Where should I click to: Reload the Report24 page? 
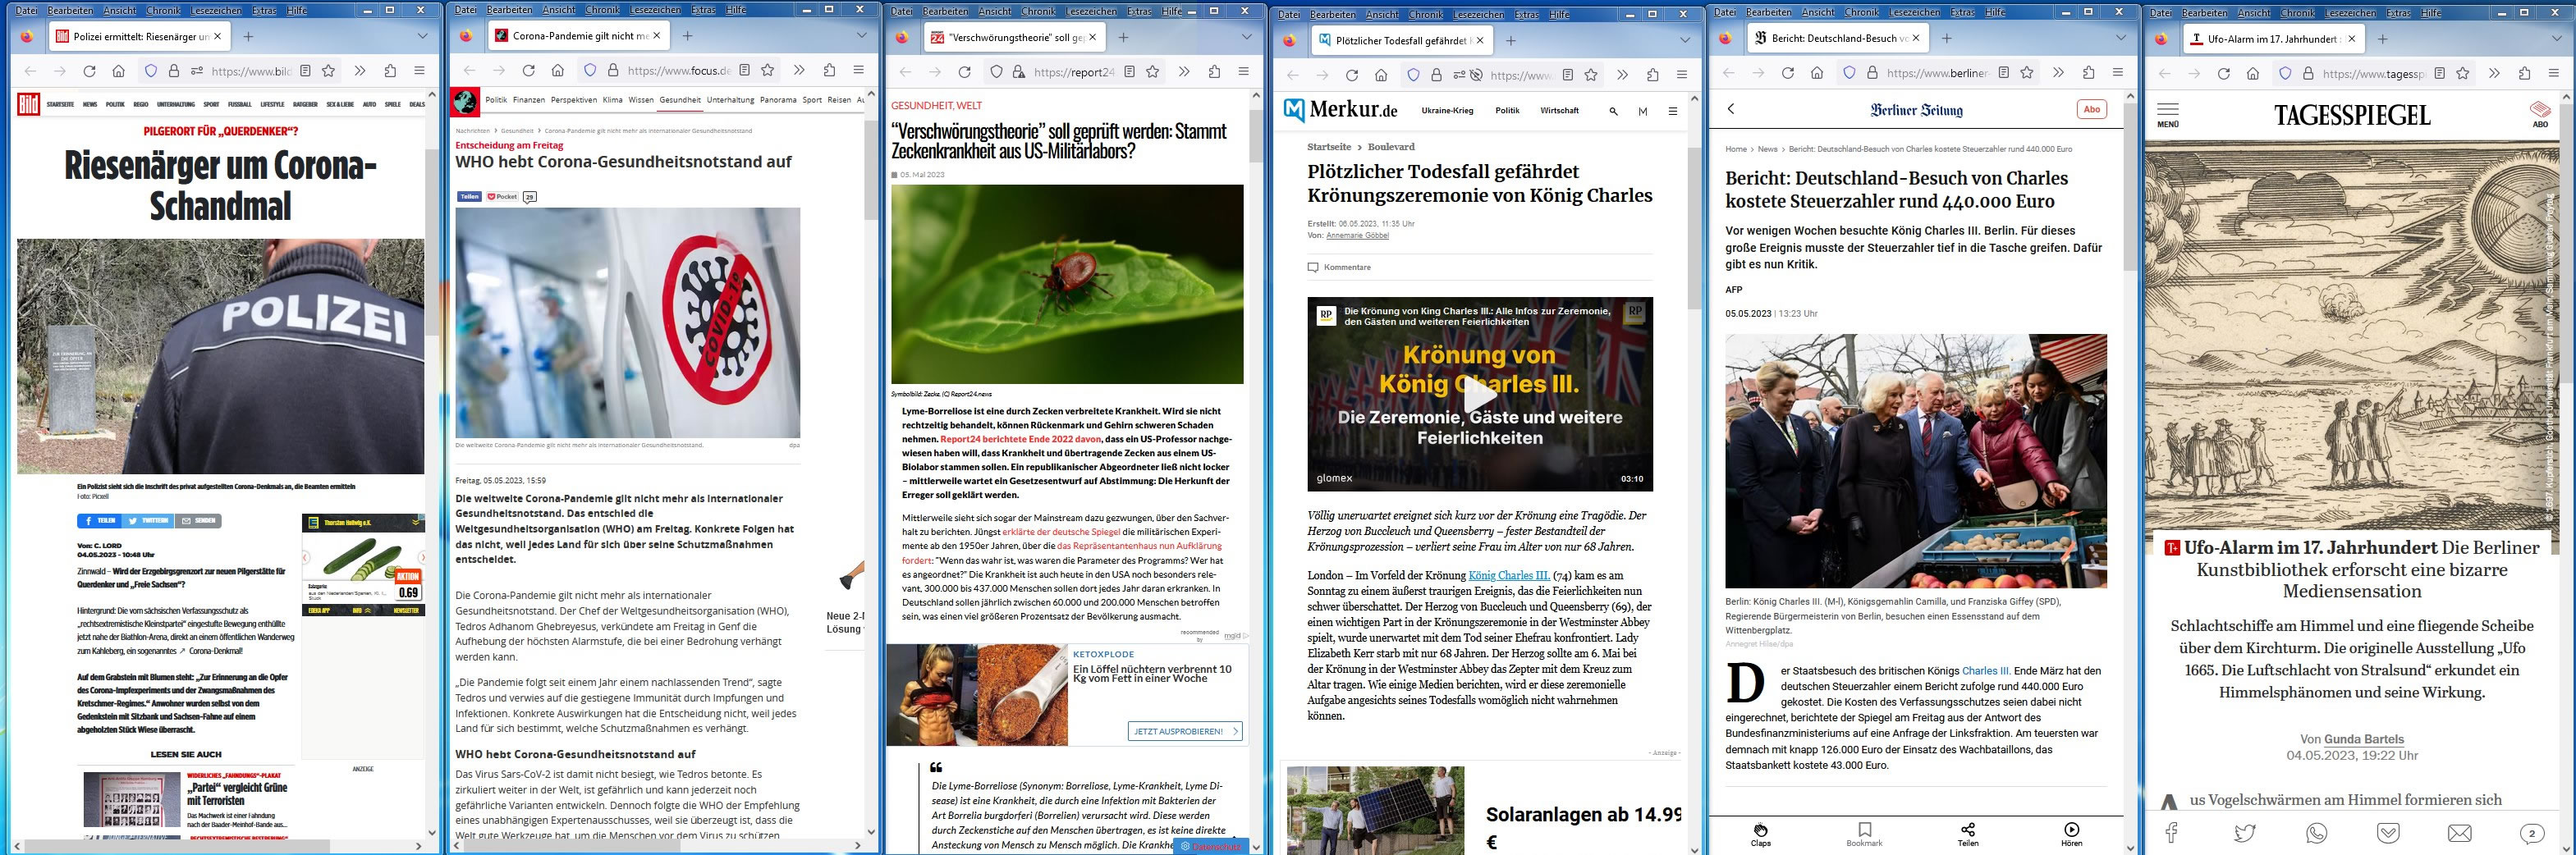tap(965, 72)
